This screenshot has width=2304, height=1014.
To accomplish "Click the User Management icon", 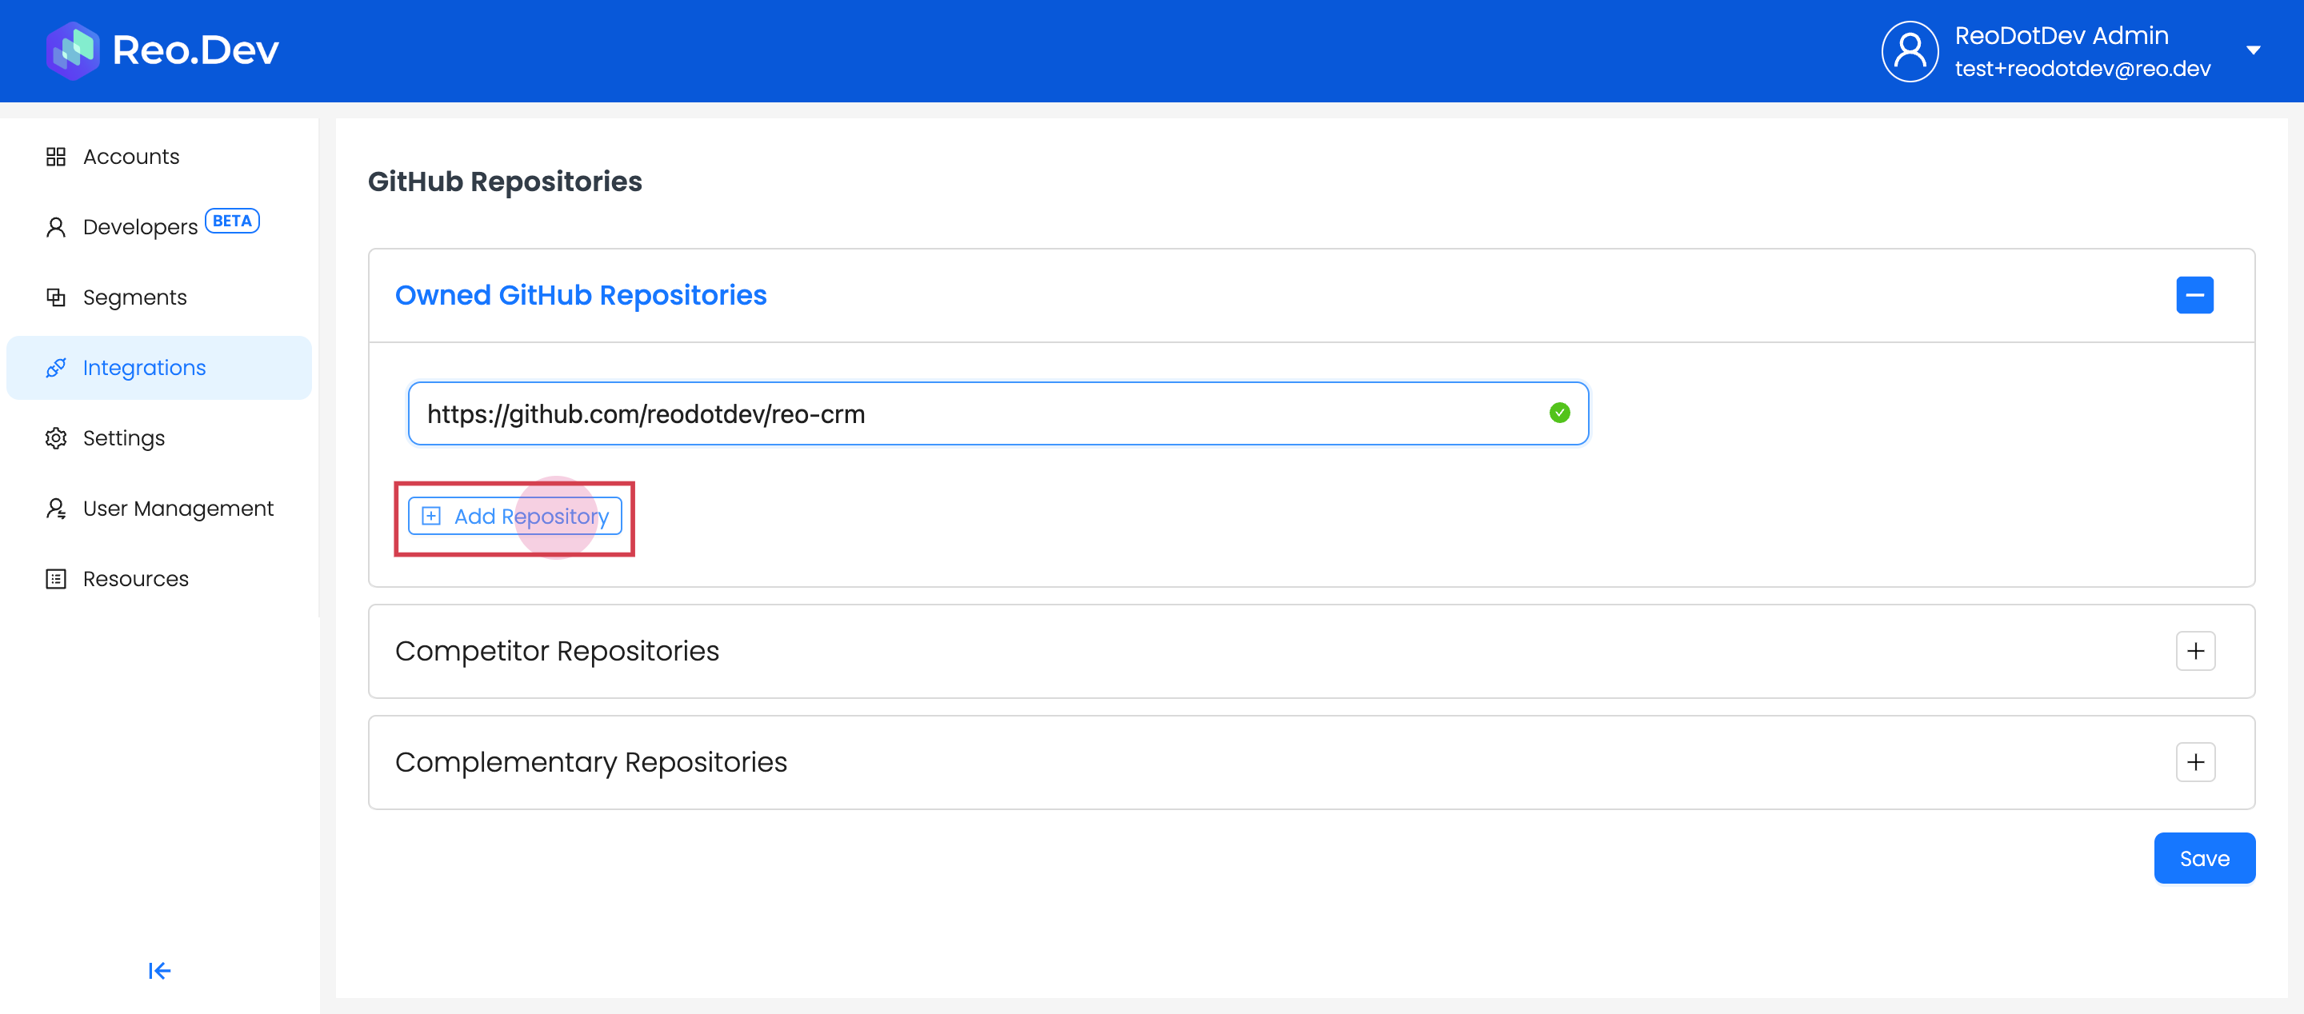I will 56,509.
